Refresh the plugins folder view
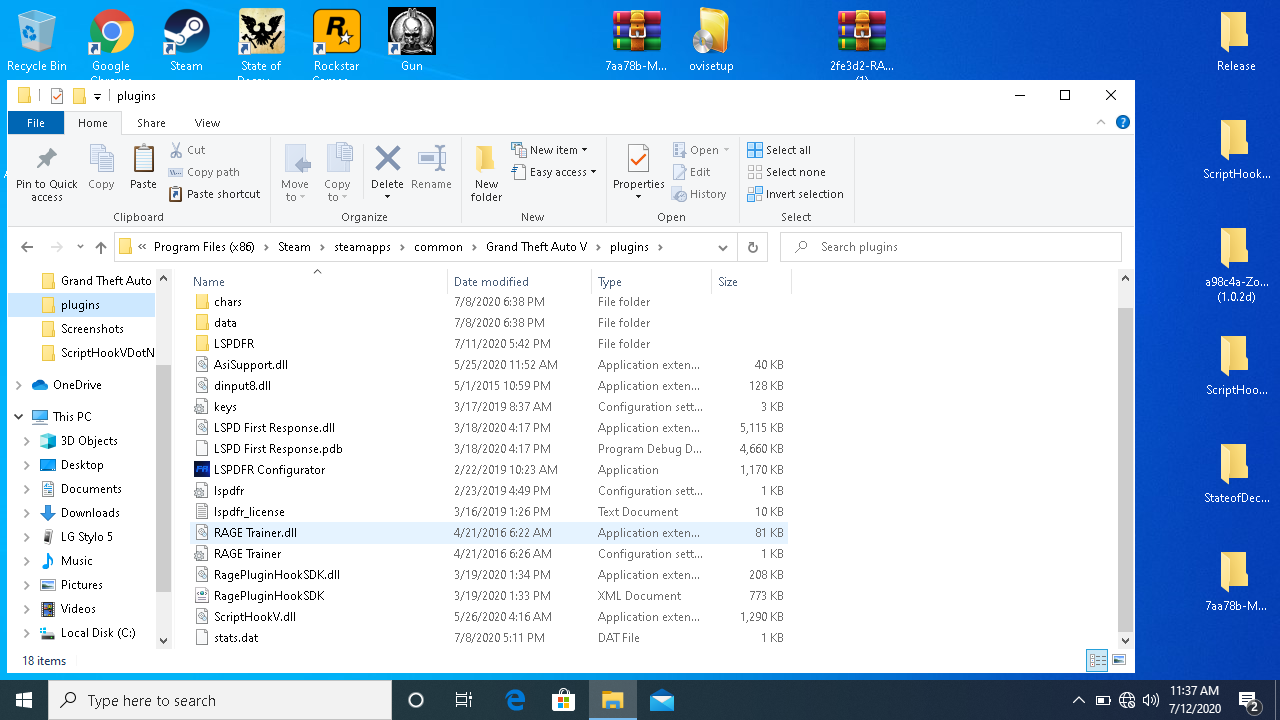Screen dimensions: 1280x720 (x=752, y=247)
